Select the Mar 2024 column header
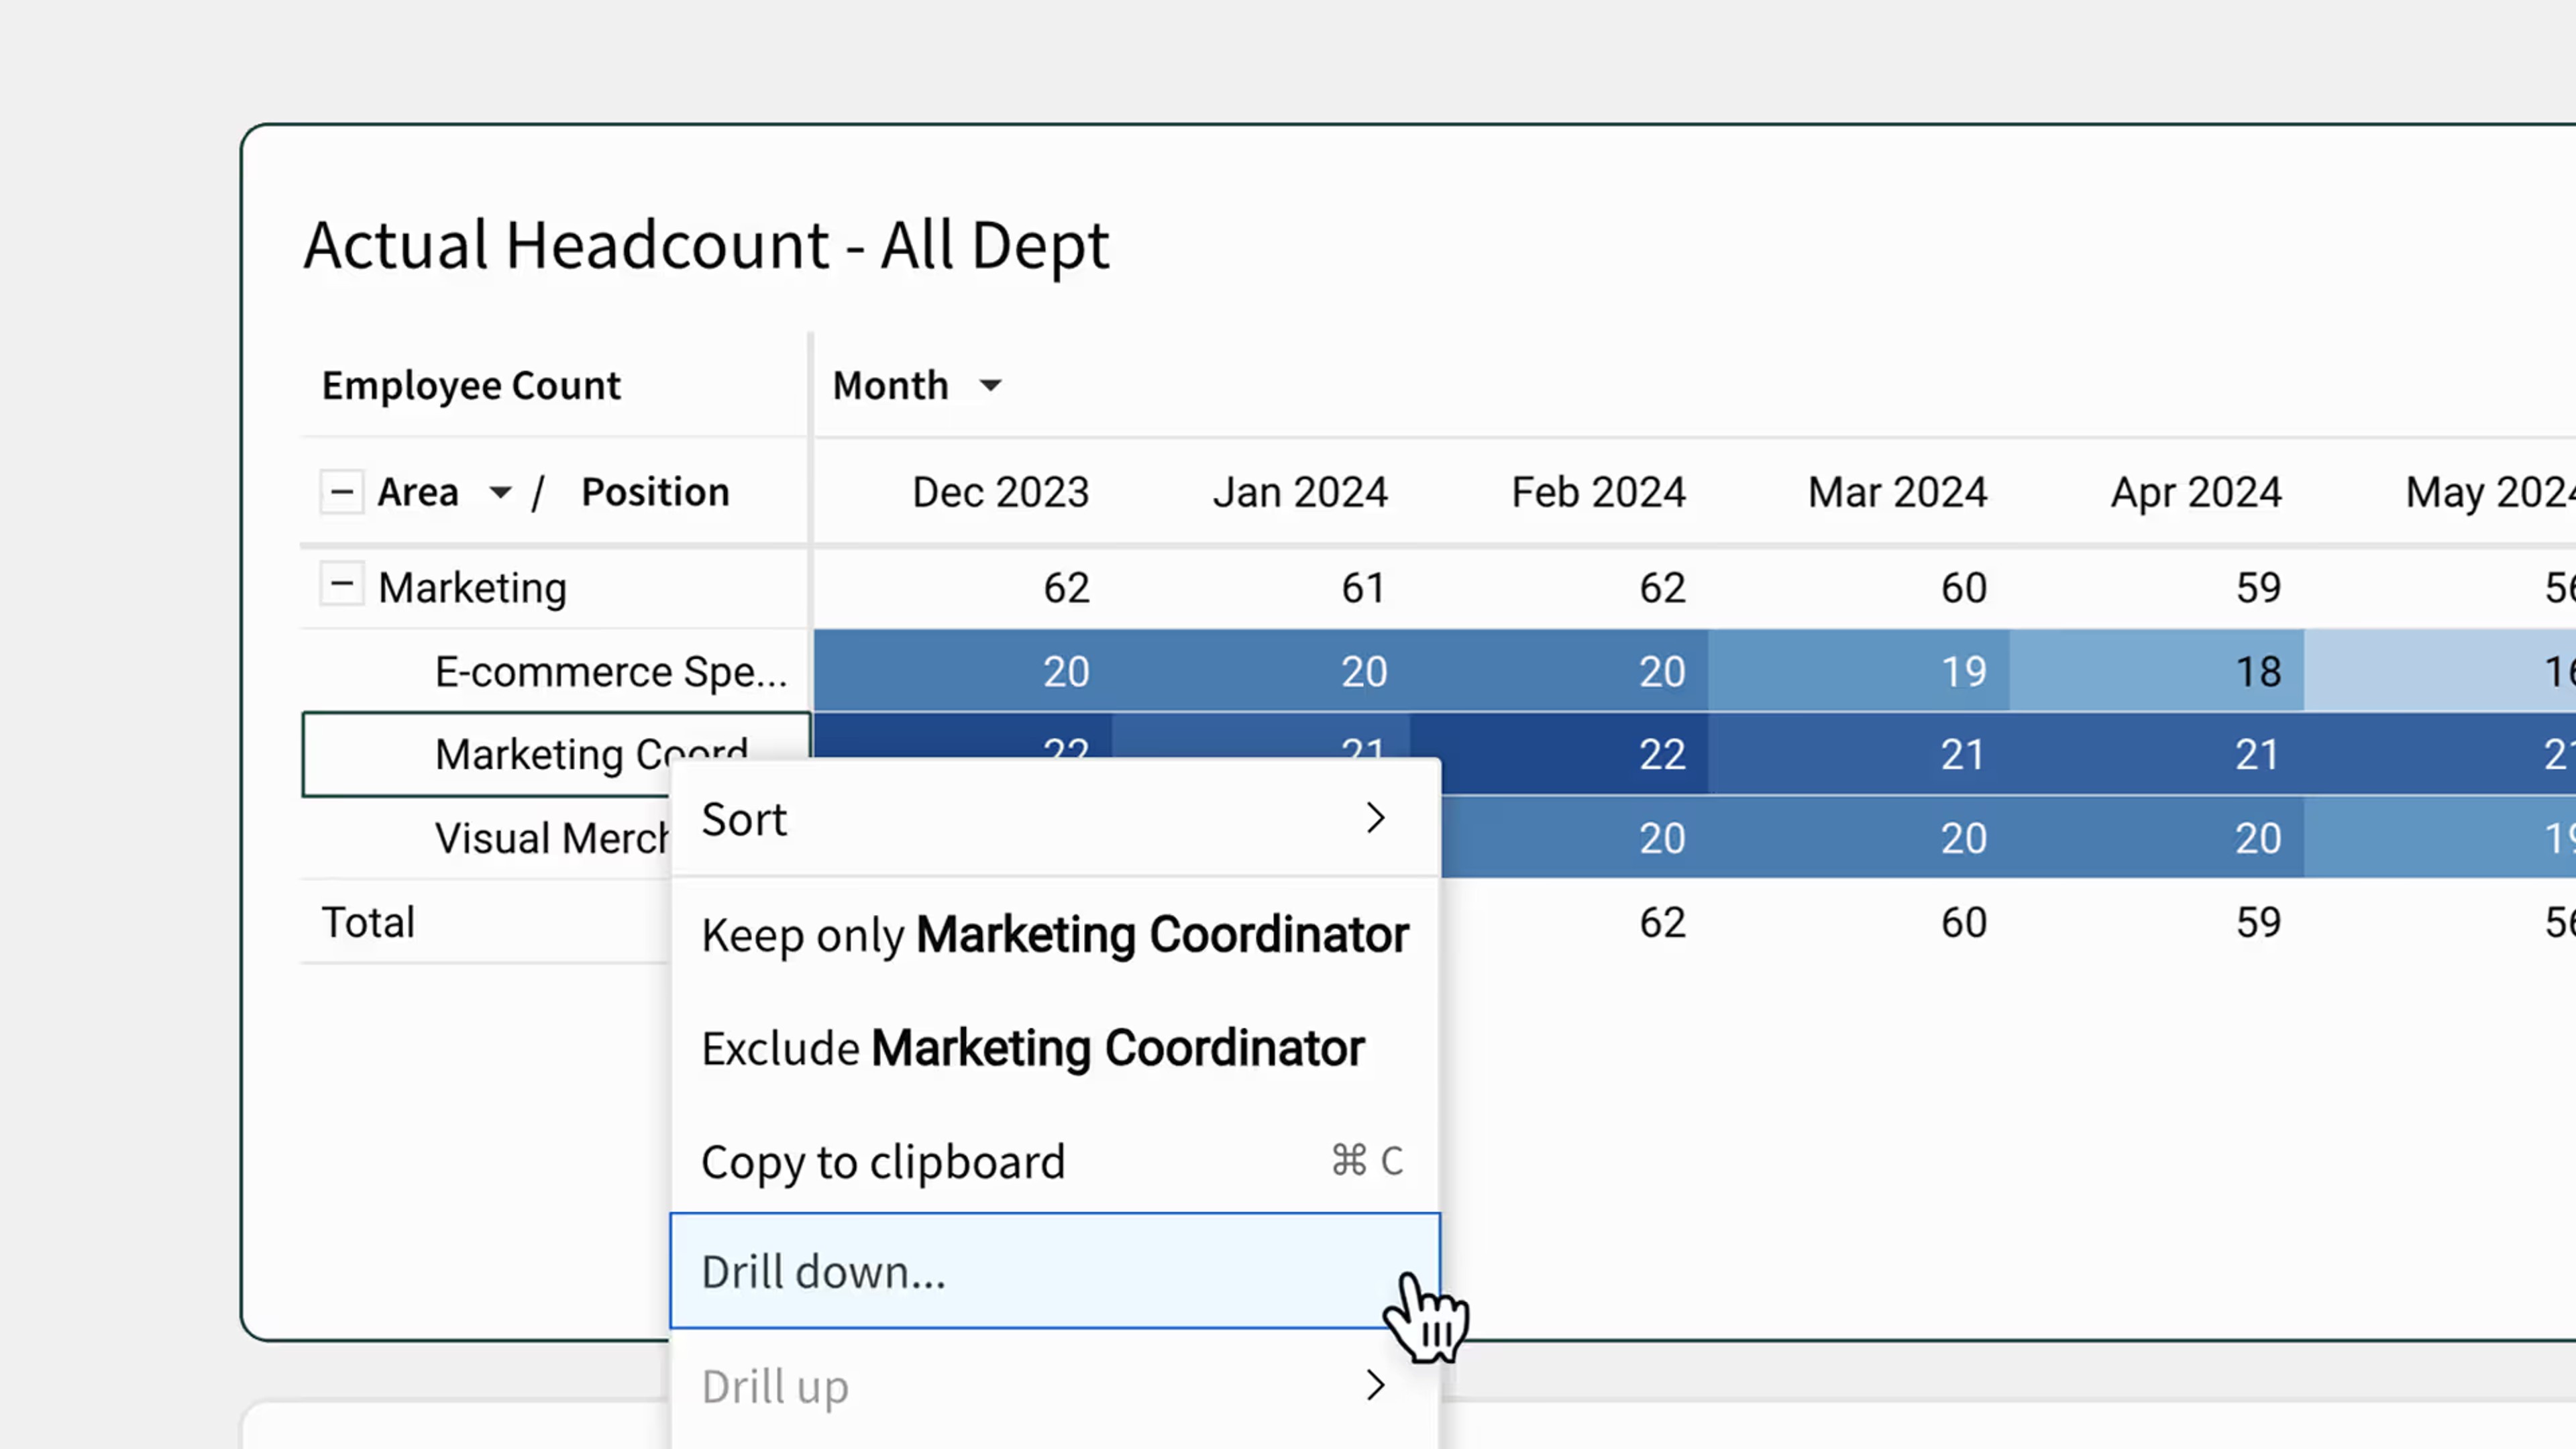The image size is (2576, 1449). coord(1897,492)
